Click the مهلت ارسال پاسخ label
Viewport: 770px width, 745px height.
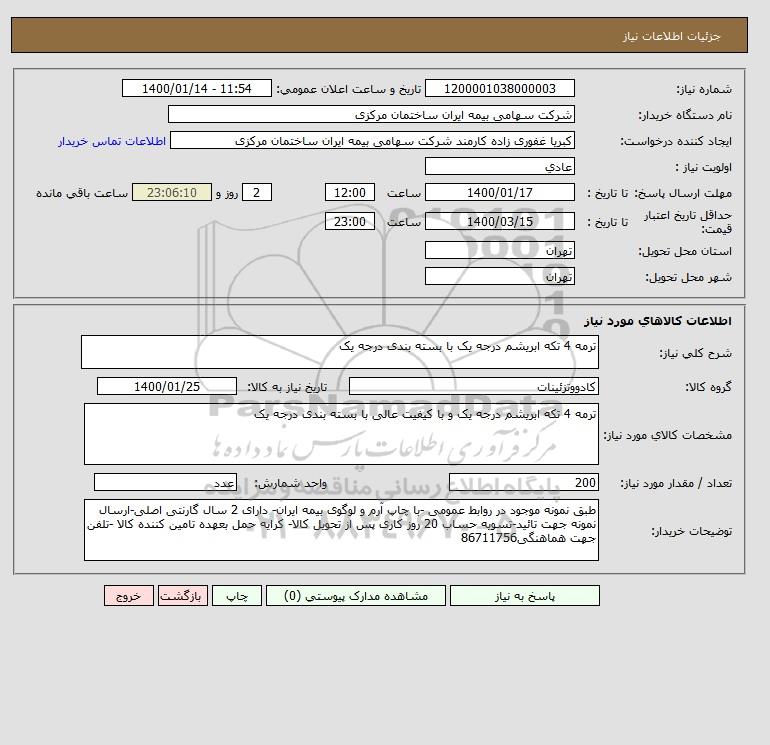(683, 193)
